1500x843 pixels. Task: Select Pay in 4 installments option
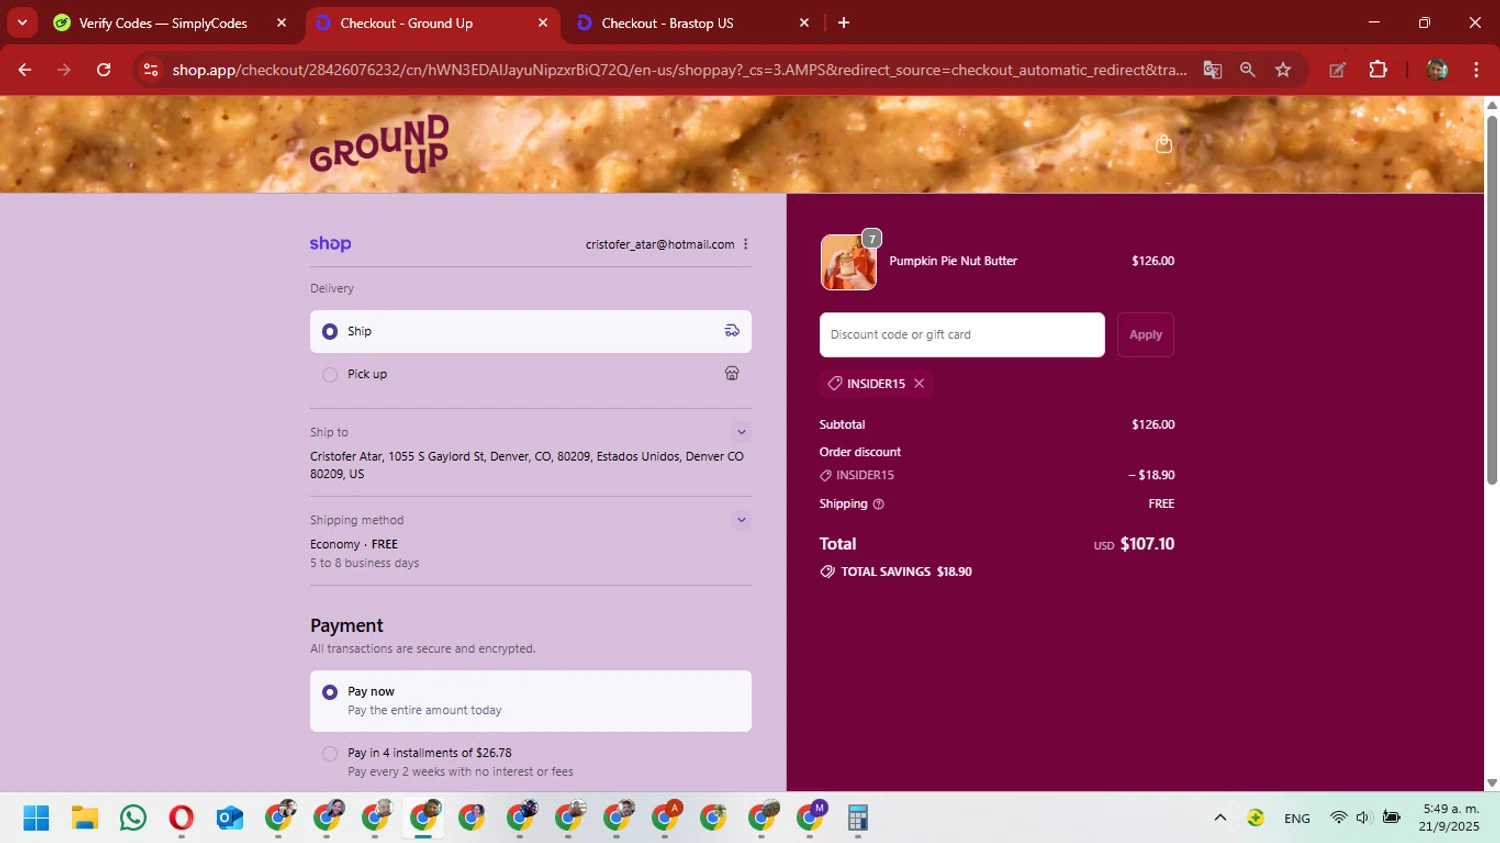coord(530,762)
